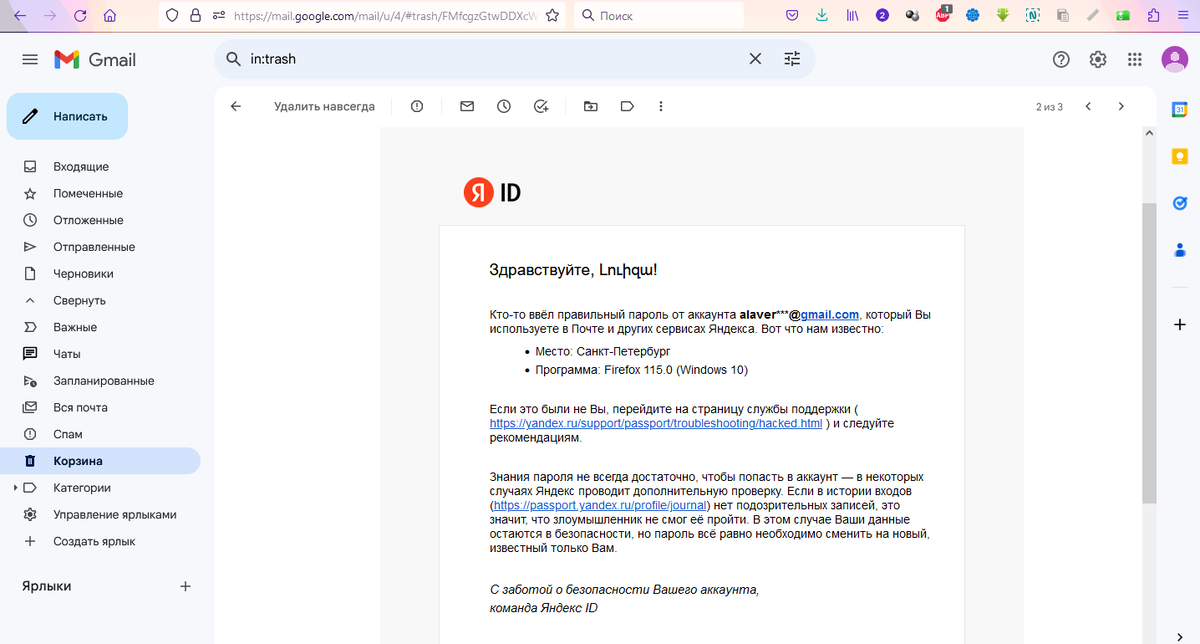1200x644 pixels.
Task: Select the Корзина trash folder
Action: (100, 461)
